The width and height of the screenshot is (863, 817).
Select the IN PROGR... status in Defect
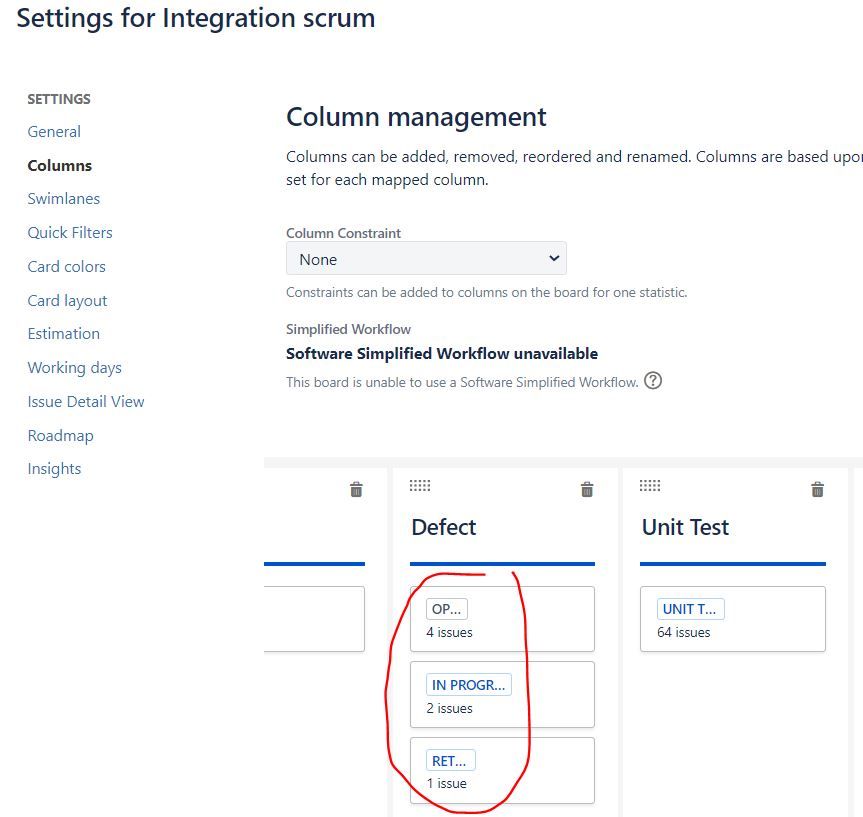[x=468, y=685]
